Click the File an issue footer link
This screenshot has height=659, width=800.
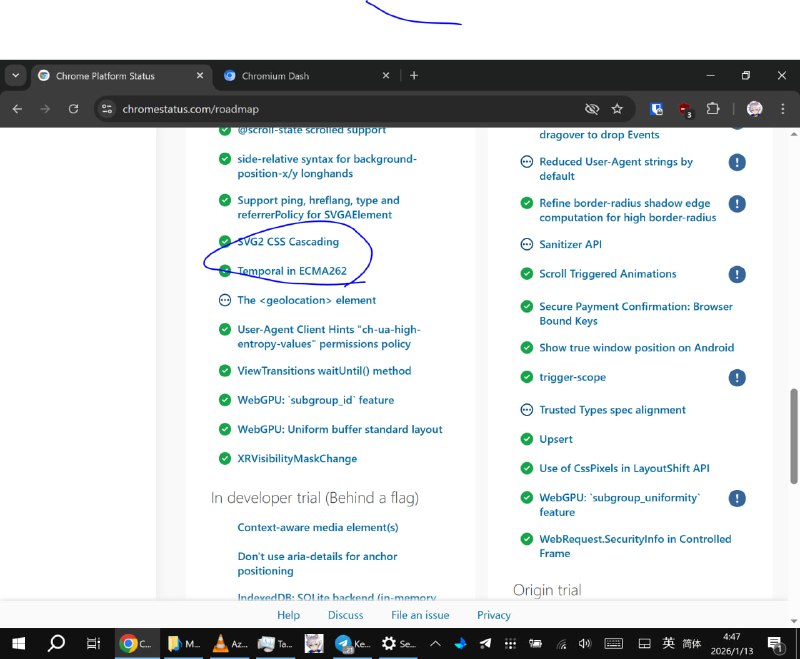coord(420,615)
